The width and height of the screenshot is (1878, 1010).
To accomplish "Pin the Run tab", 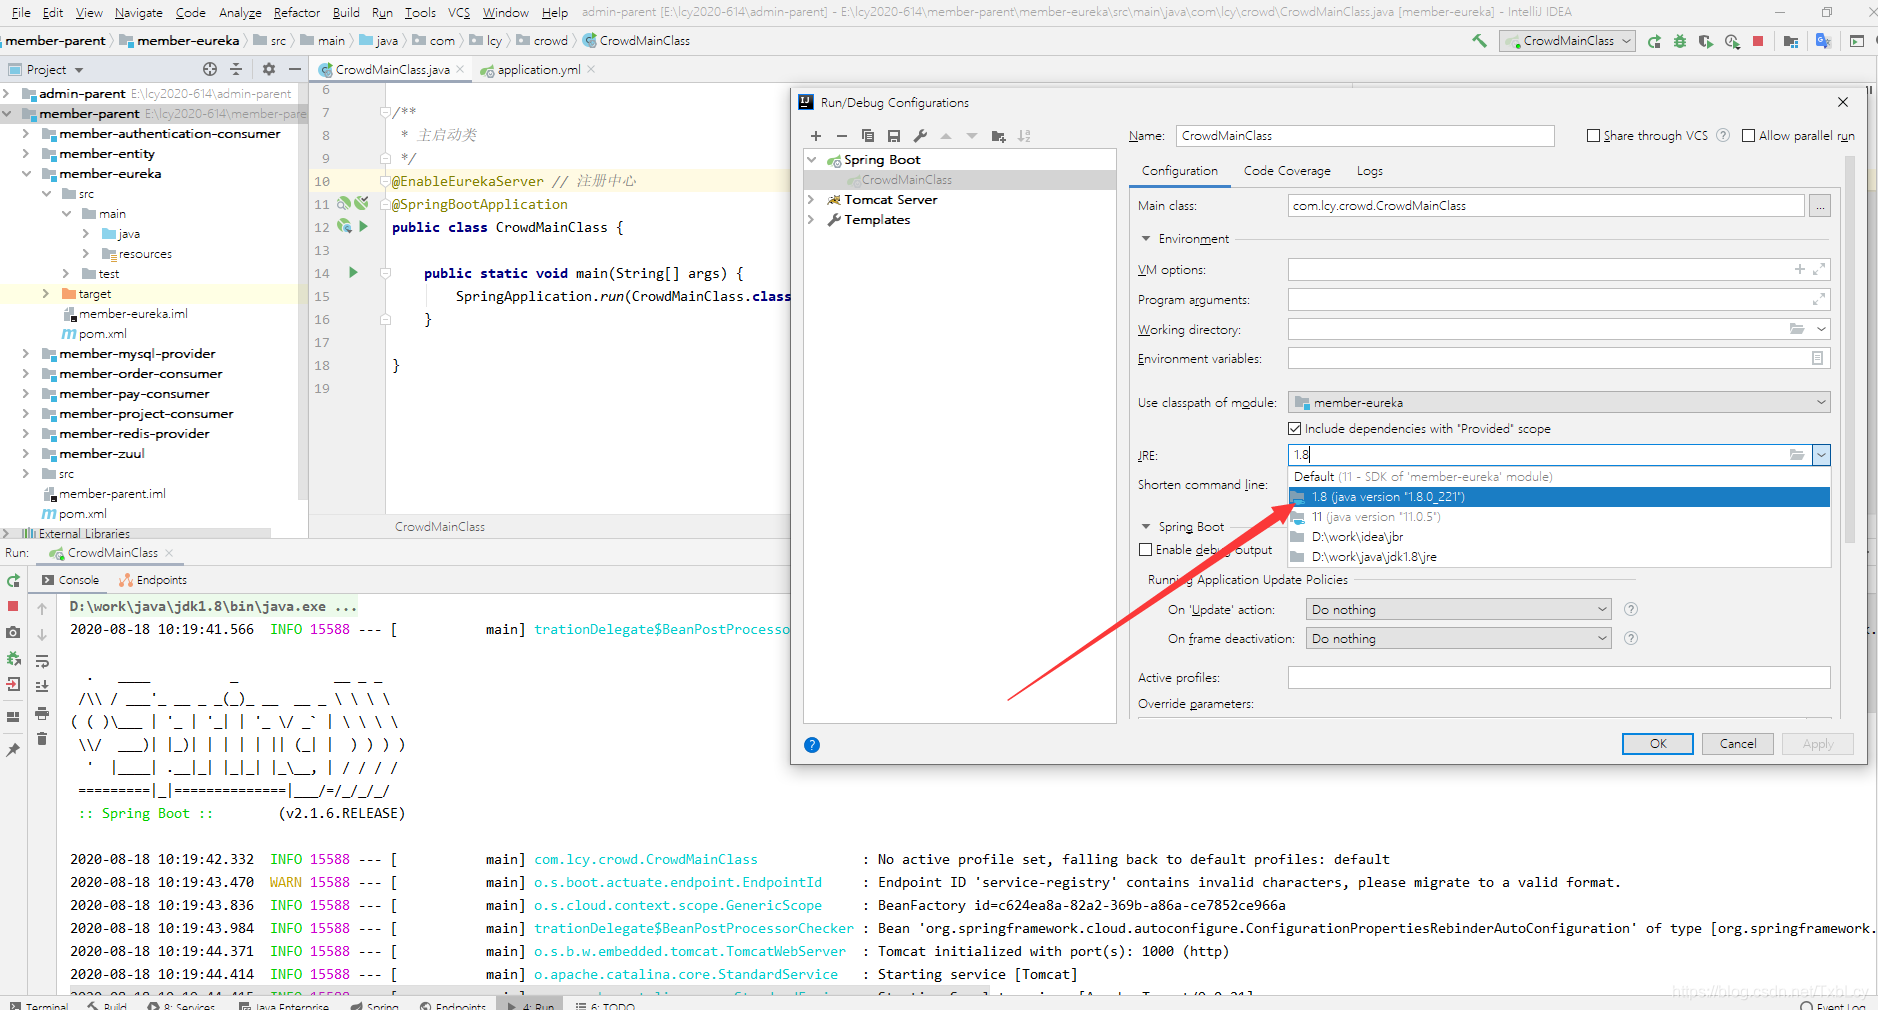I will pos(13,750).
